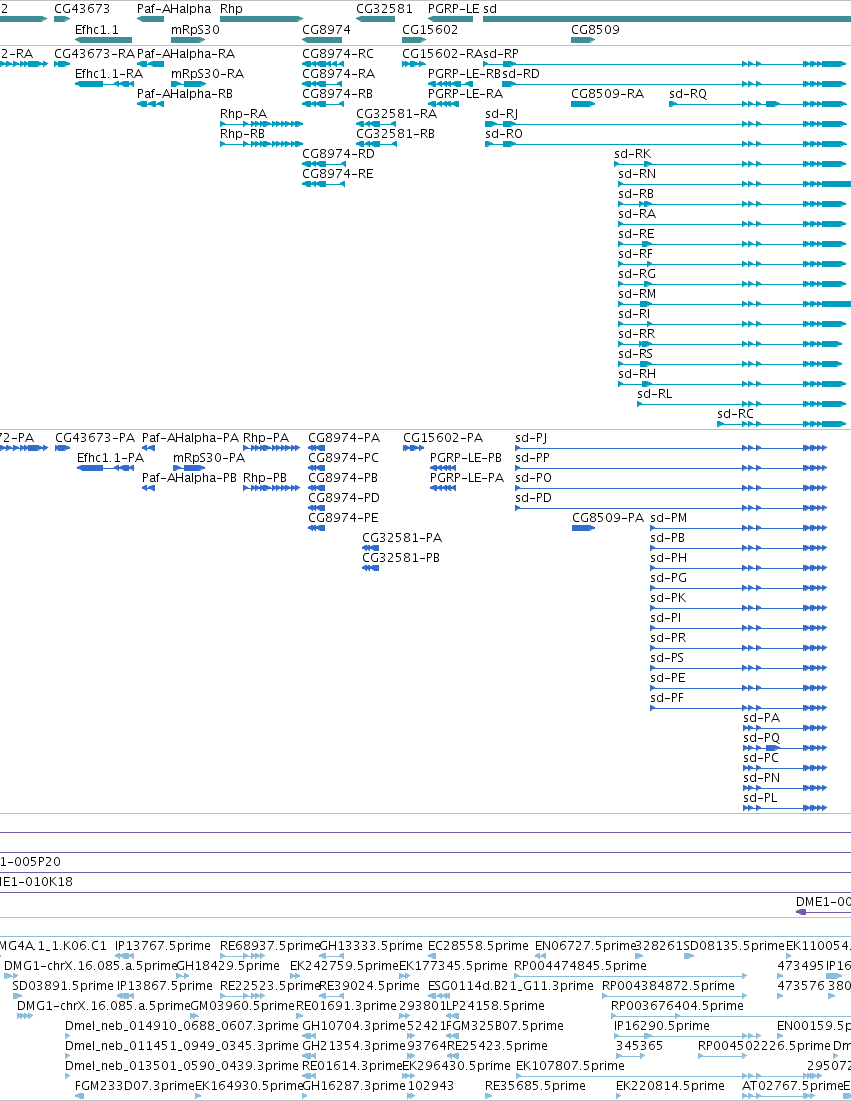The height and width of the screenshot is (1101, 851).
Task: Select transcript sd-RN
Action: click(x=637, y=174)
